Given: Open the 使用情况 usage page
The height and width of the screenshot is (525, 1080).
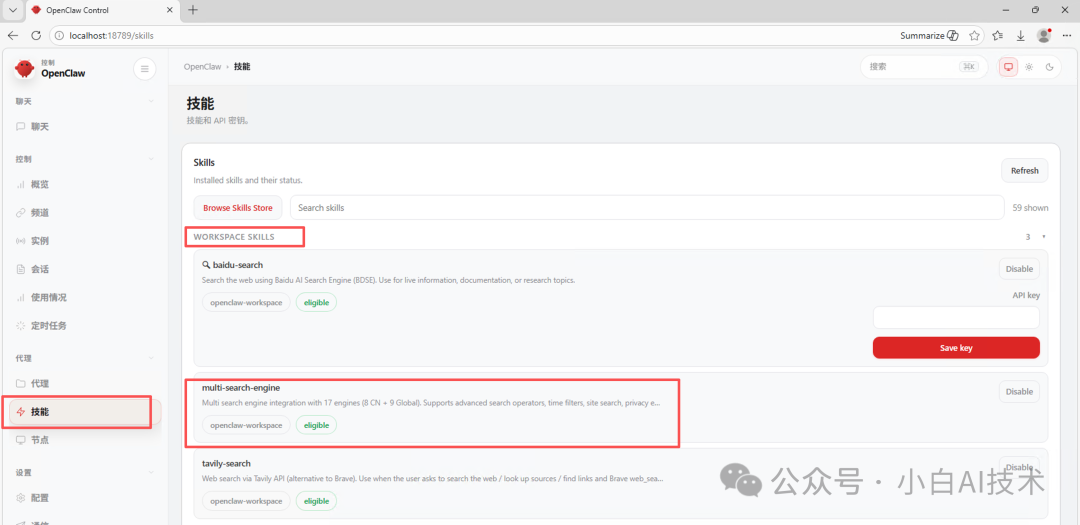Looking at the screenshot, I should point(83,298).
